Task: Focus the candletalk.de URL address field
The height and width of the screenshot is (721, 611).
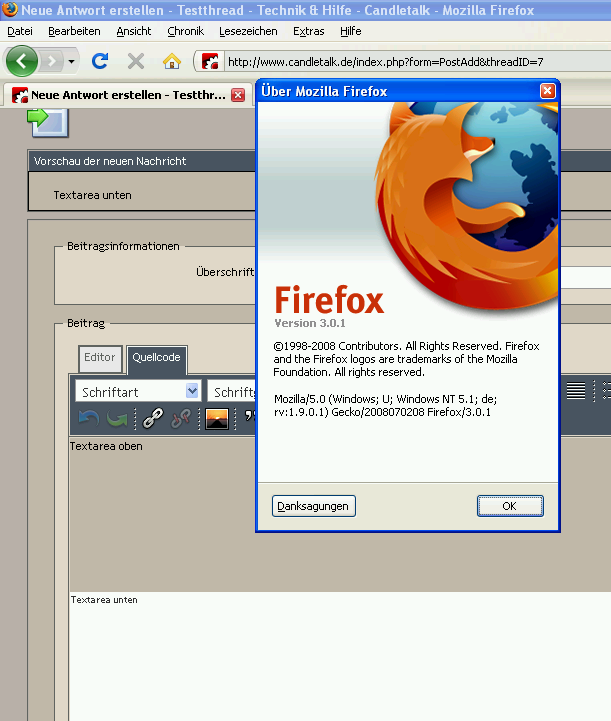Action: pos(417,62)
